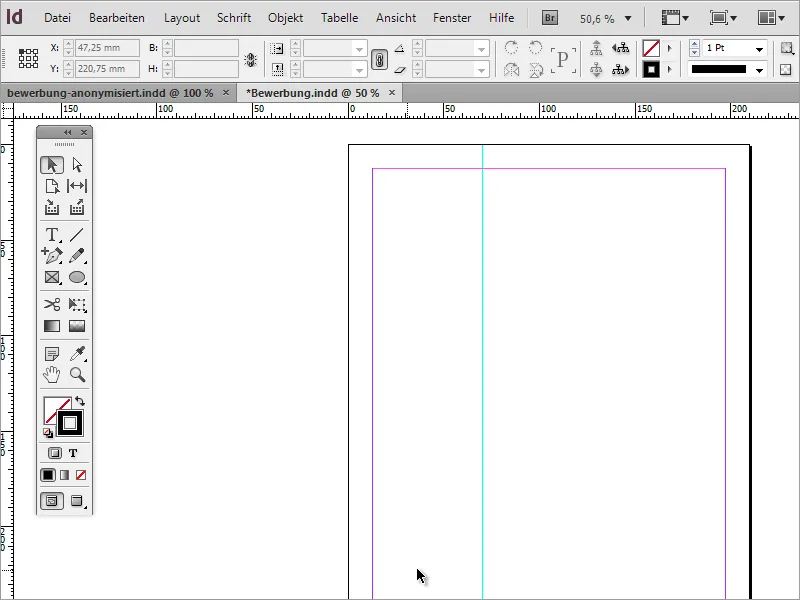800x600 pixels.
Task: Open the Ansicht menu
Action: [396, 18]
